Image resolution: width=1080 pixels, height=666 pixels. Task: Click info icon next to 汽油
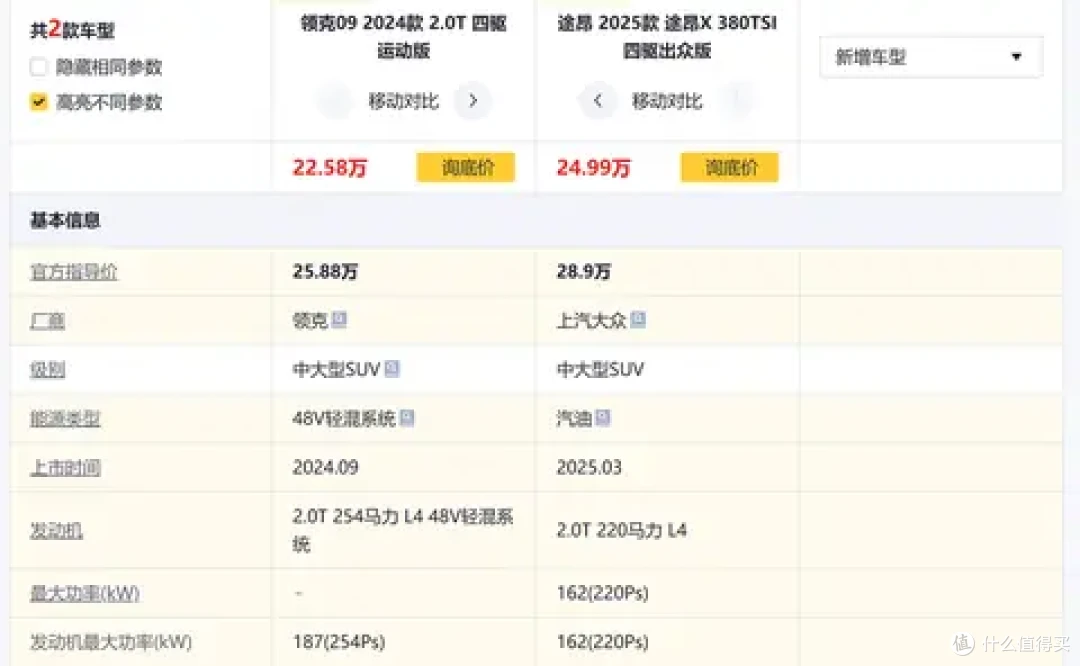(603, 417)
